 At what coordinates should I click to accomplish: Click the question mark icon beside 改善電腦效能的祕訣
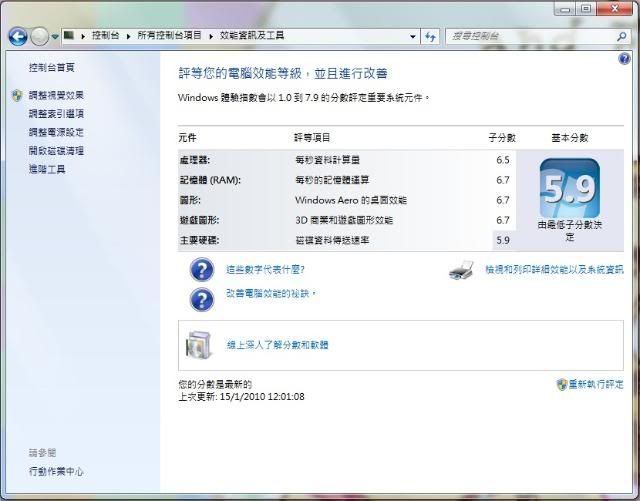point(202,298)
